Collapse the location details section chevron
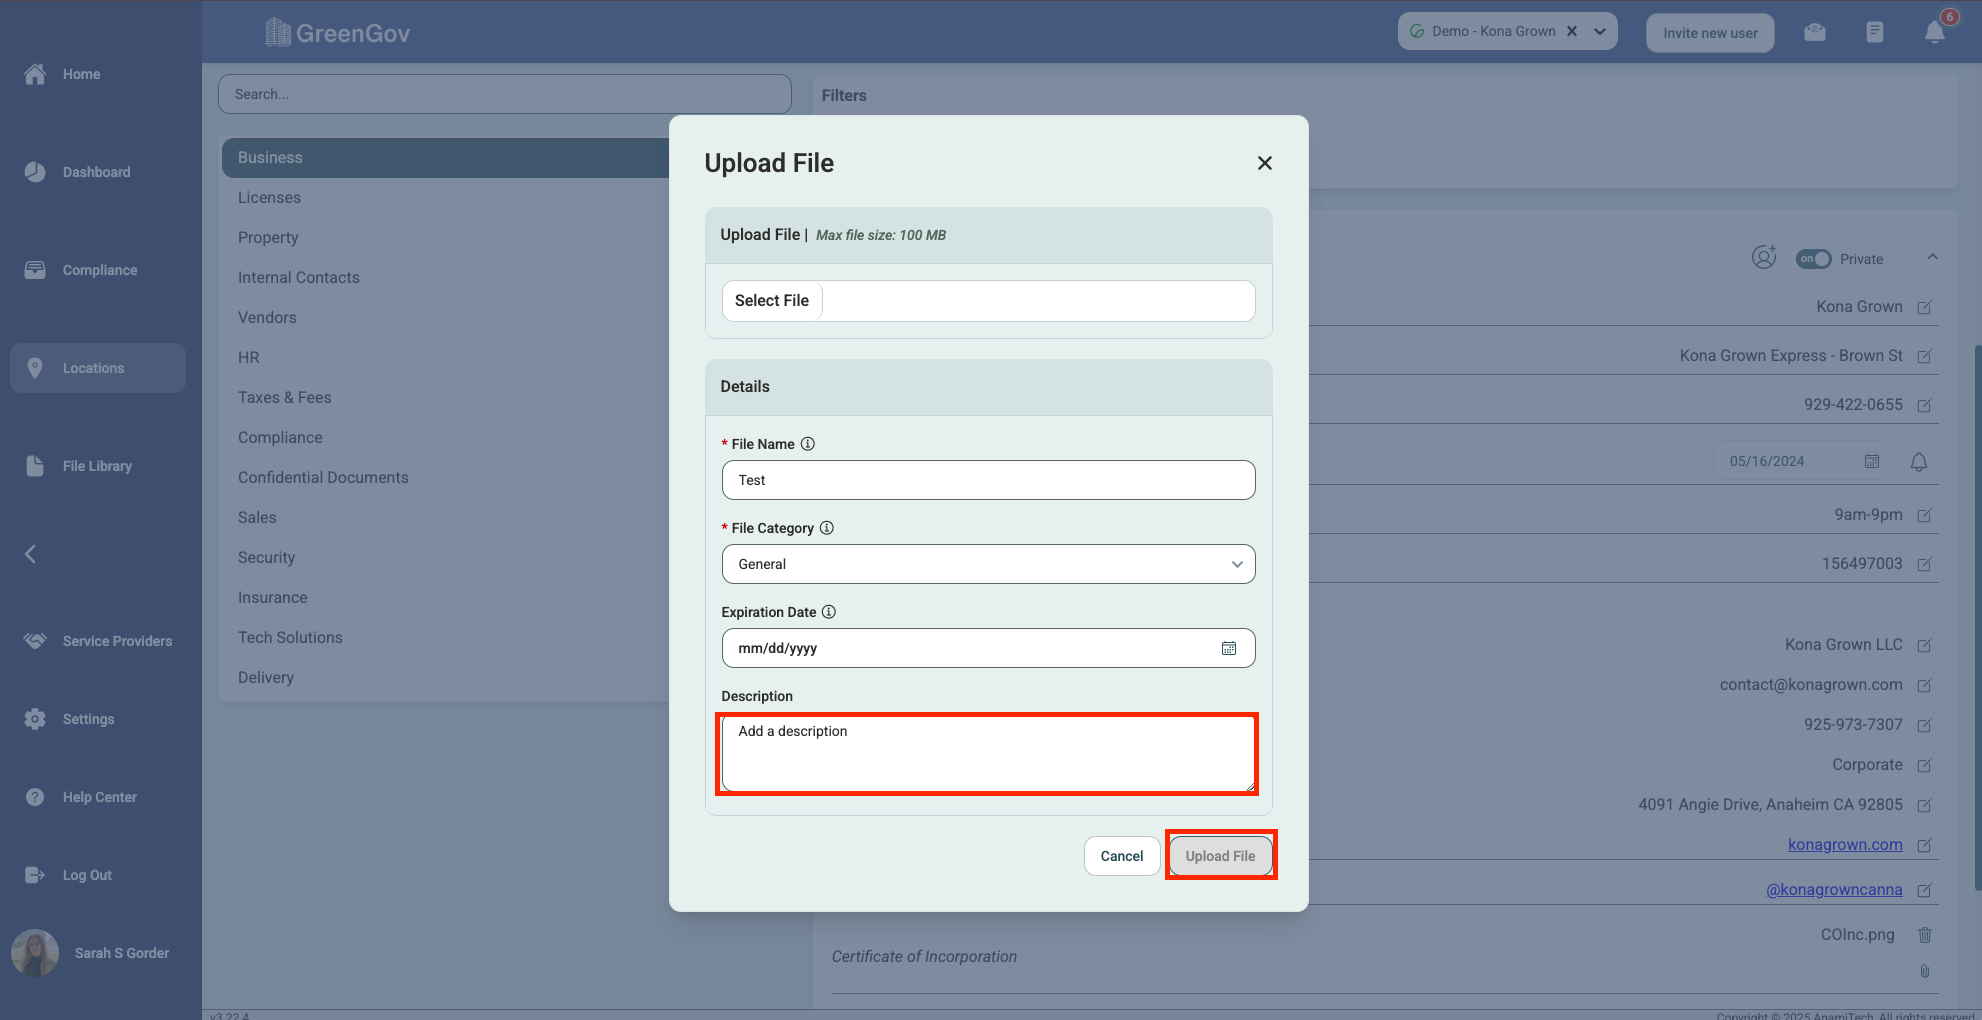This screenshot has width=1982, height=1020. pyautogui.click(x=1932, y=257)
